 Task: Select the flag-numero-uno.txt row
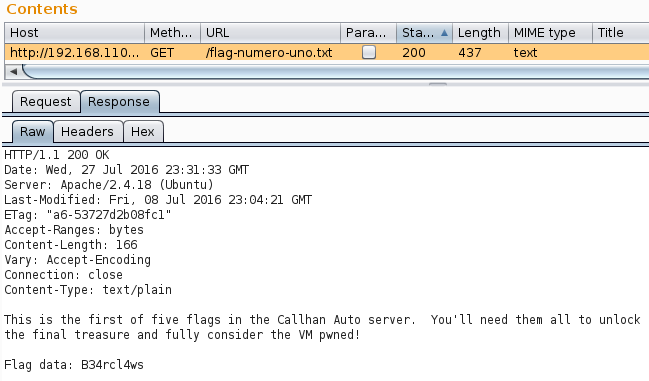tap(327, 53)
